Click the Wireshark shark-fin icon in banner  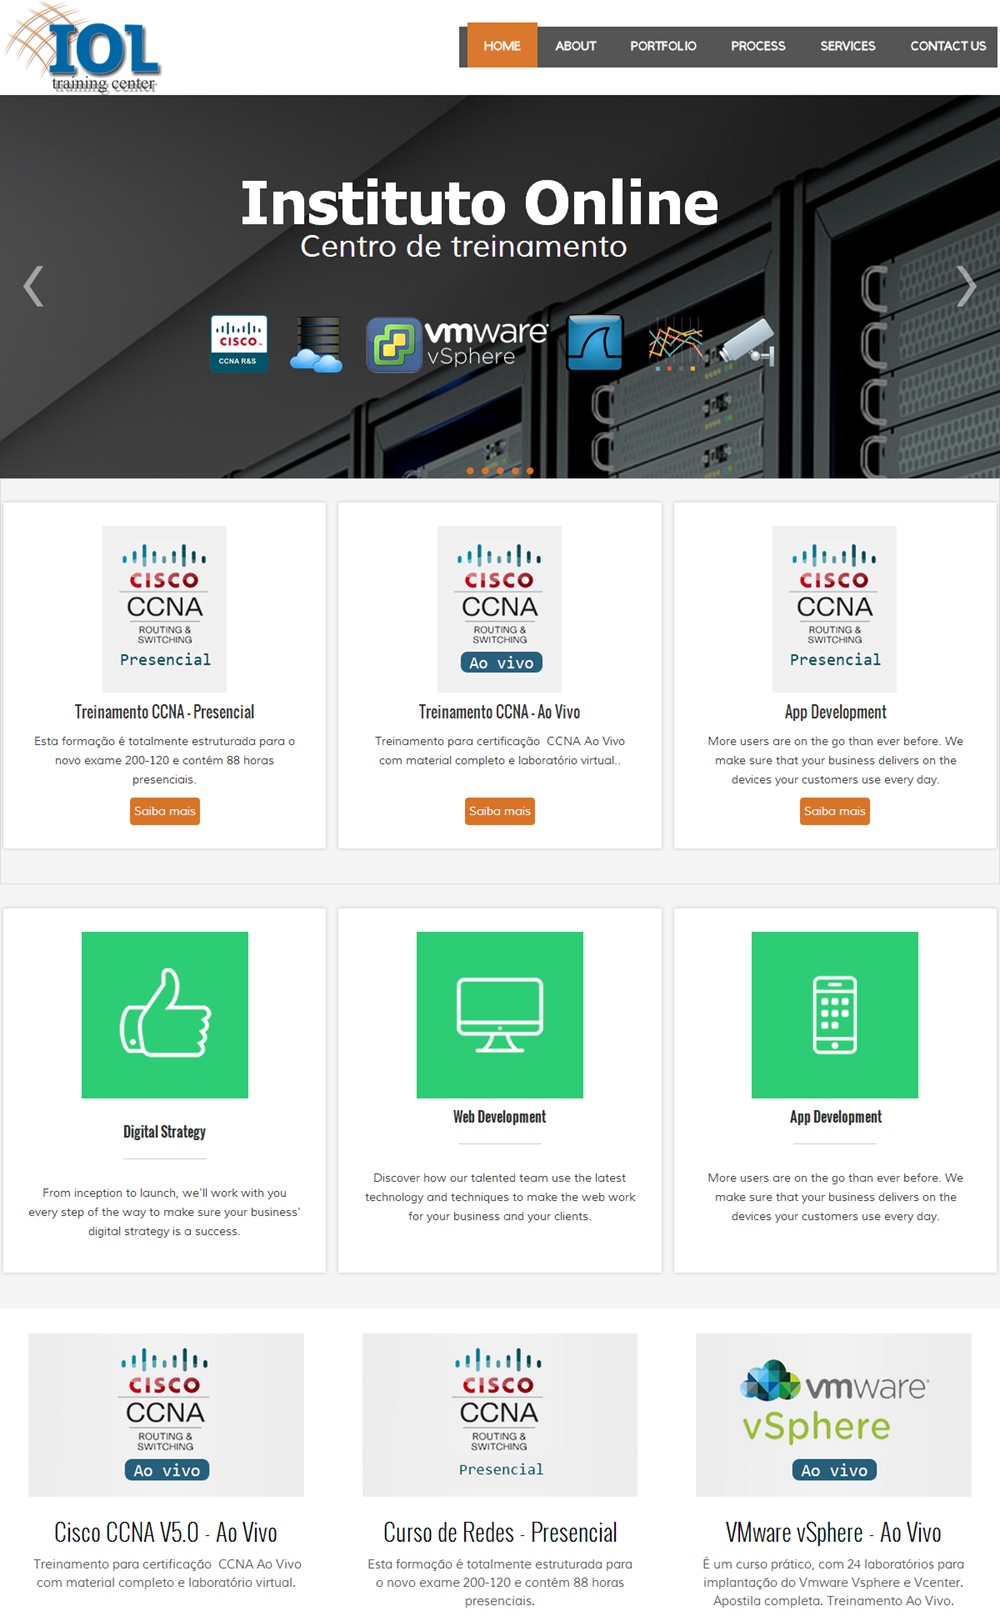coord(595,343)
